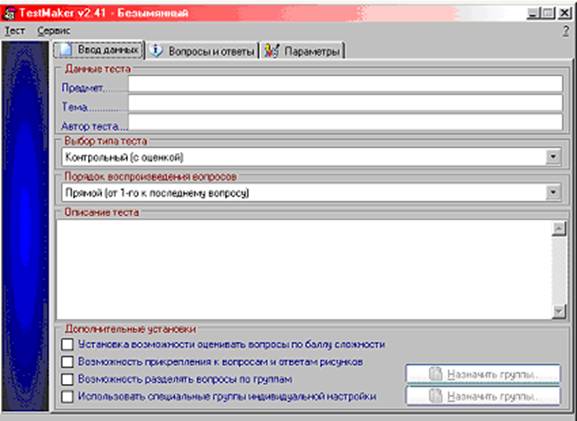Open the Тест menu
The height and width of the screenshot is (421, 577).
coord(15,31)
